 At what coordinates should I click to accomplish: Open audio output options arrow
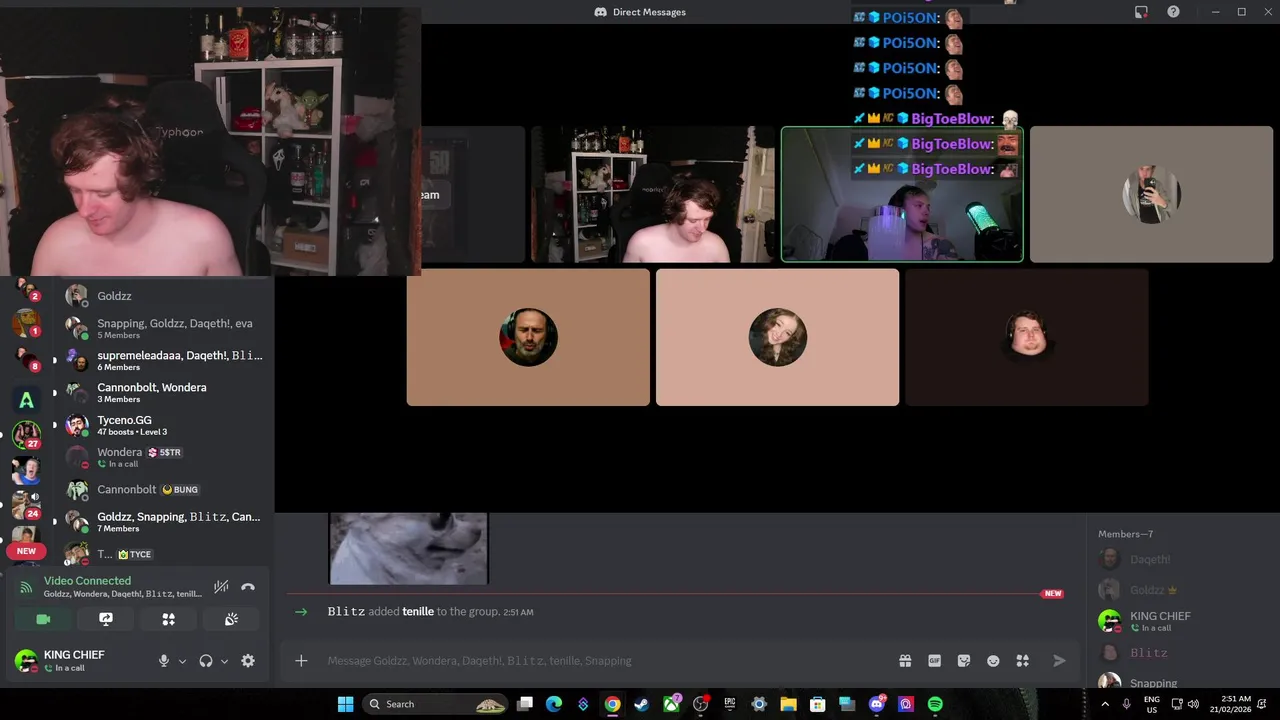point(224,661)
